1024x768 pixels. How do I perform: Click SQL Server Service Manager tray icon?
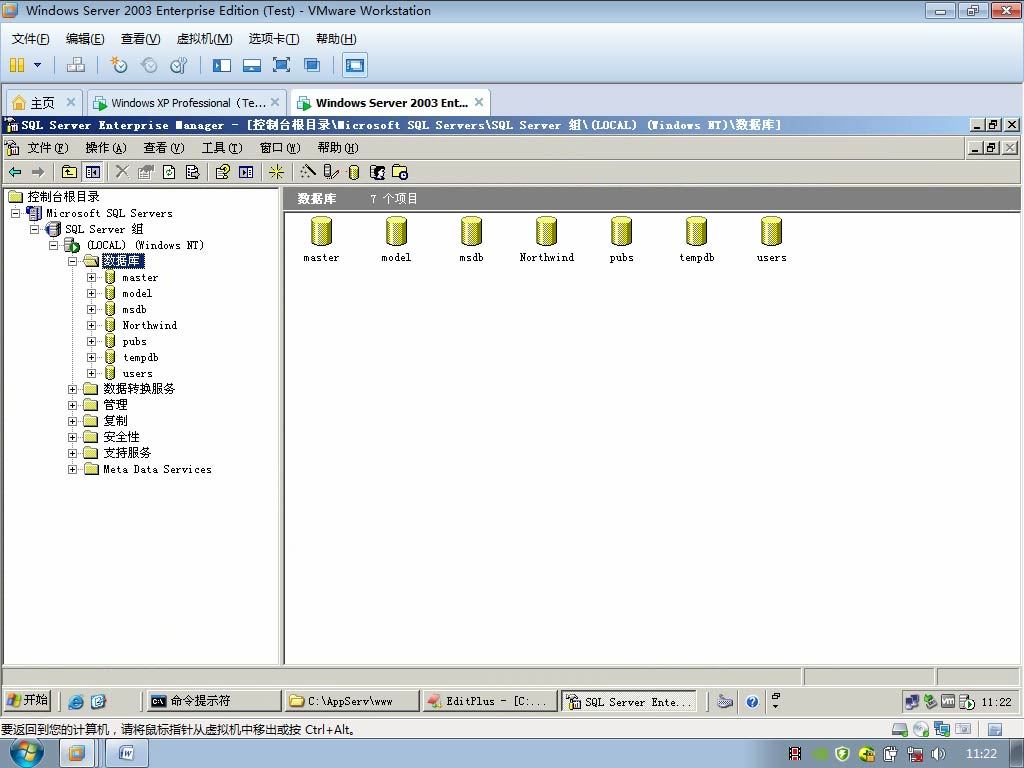click(967, 702)
